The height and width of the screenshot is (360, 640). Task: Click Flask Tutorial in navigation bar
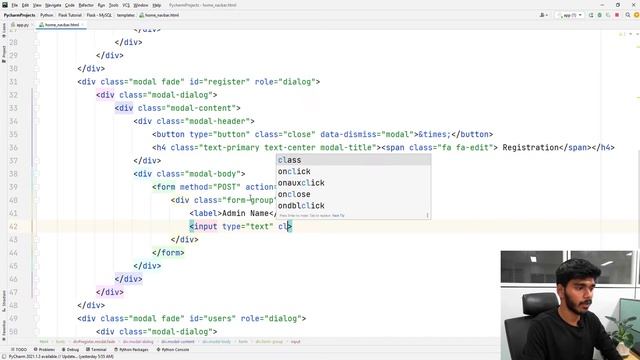(70, 15)
